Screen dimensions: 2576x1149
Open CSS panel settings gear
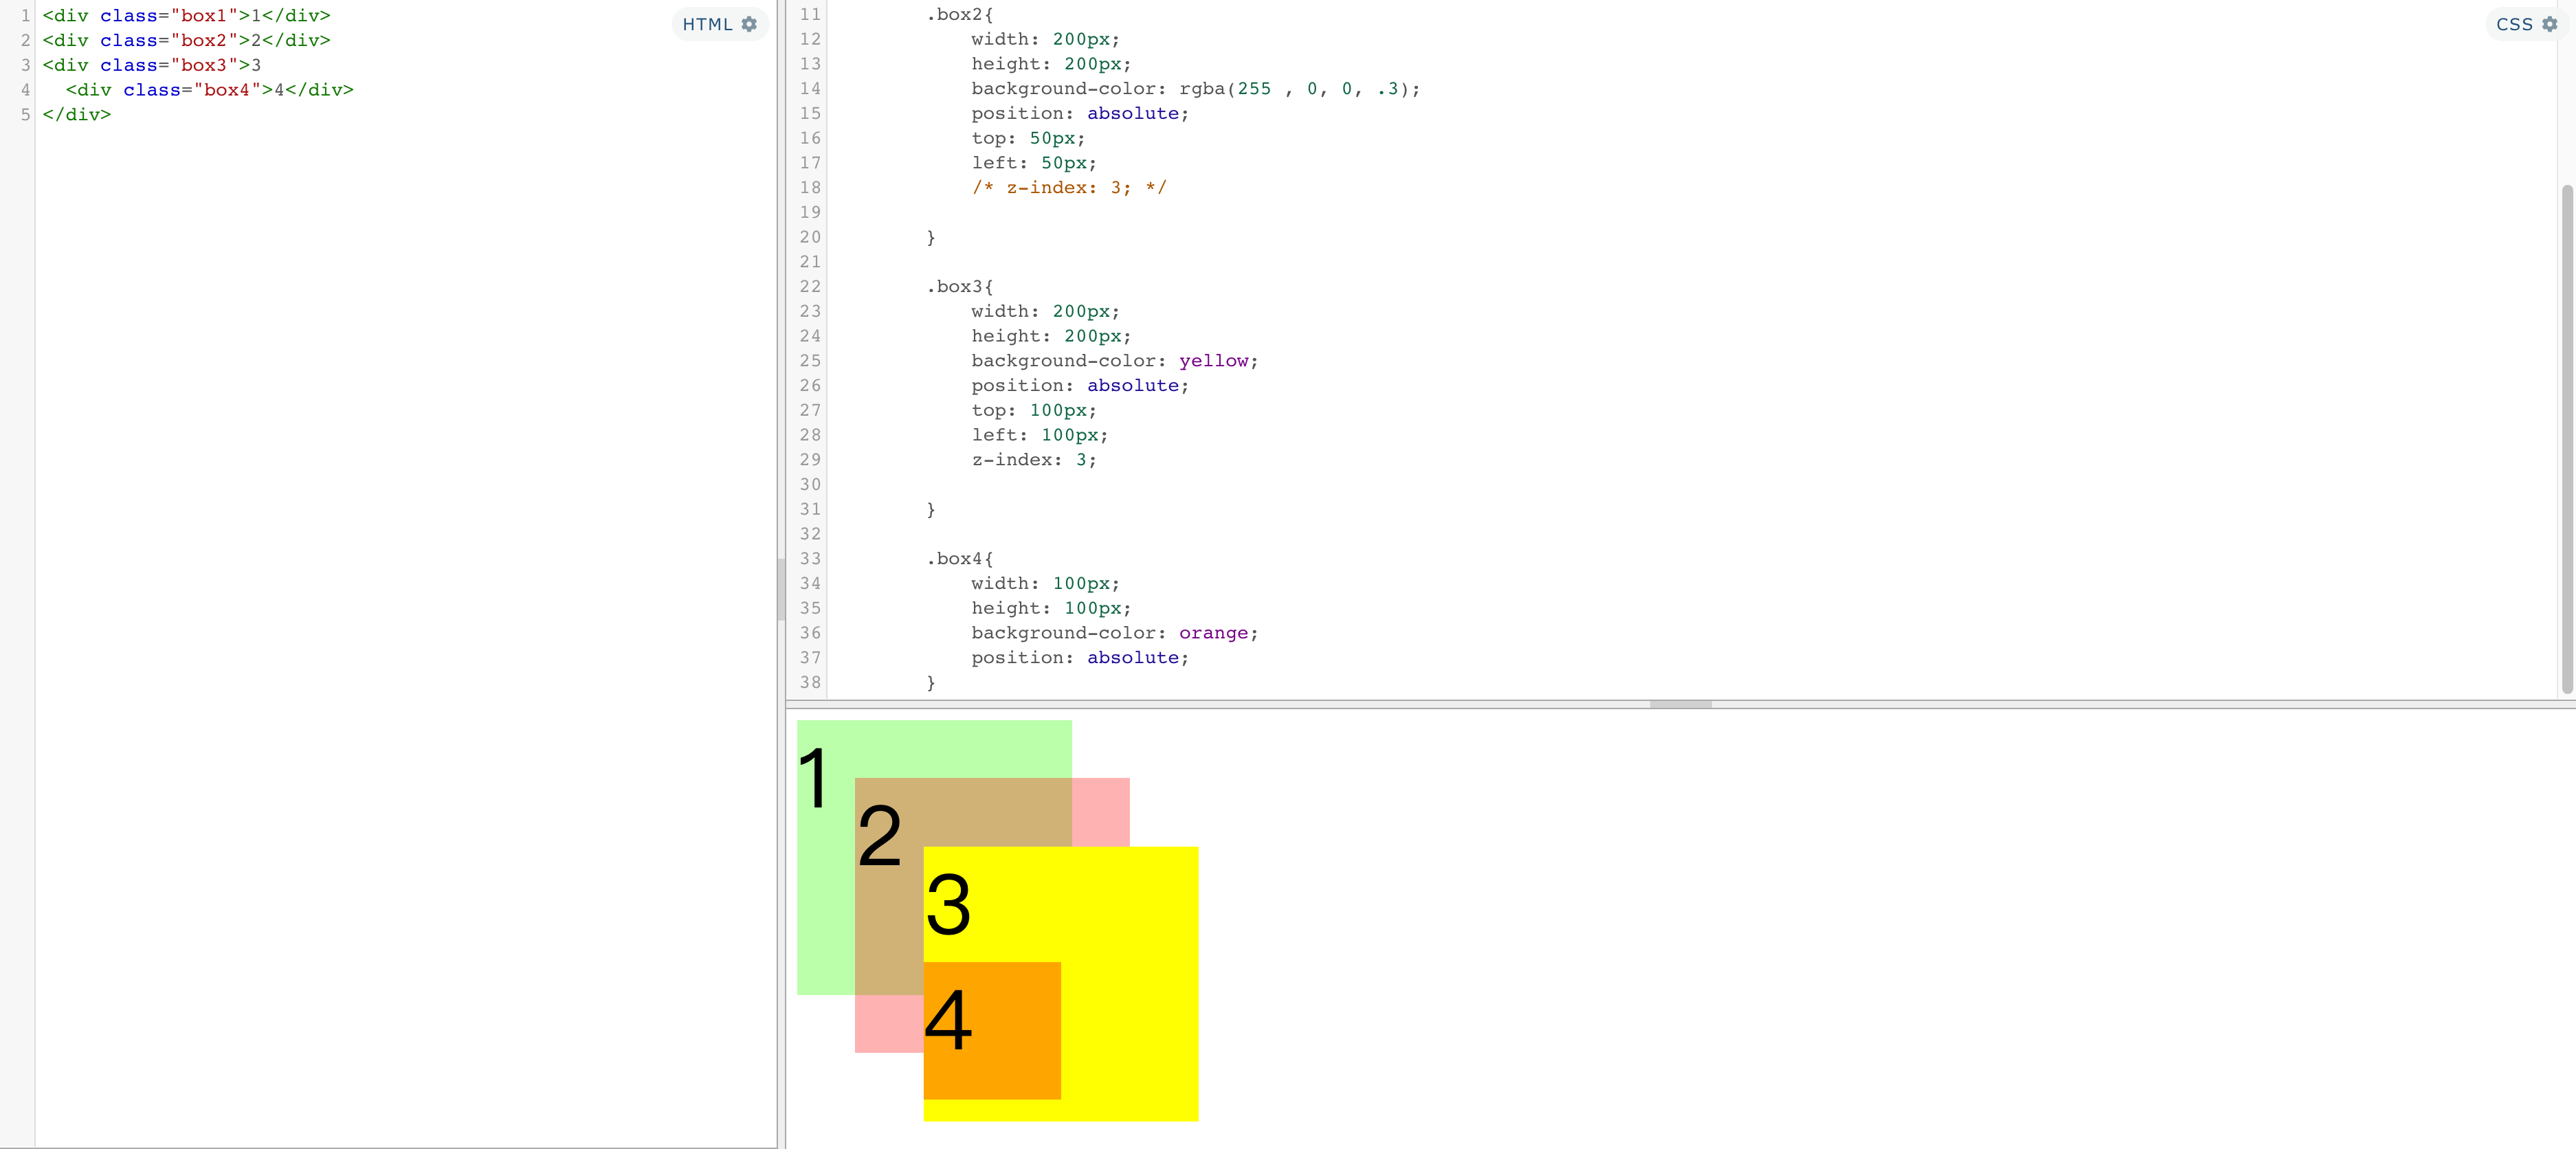2550,24
